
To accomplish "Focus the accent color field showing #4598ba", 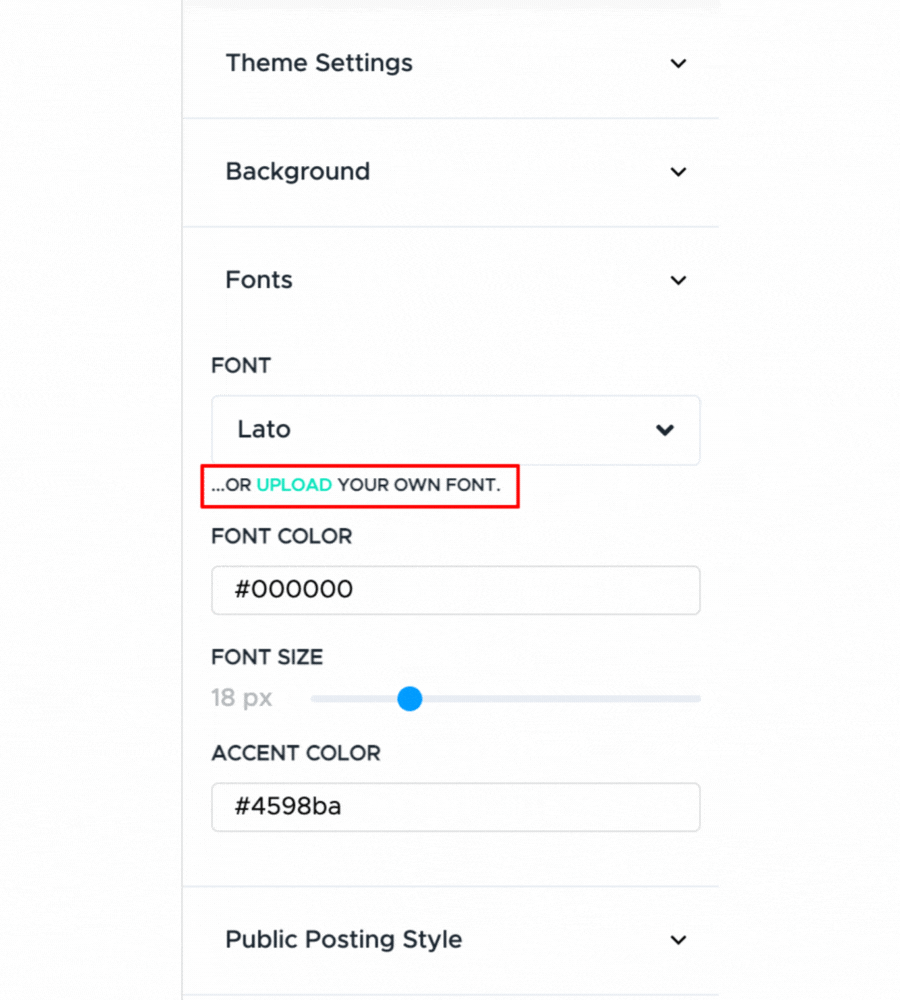I will point(455,807).
